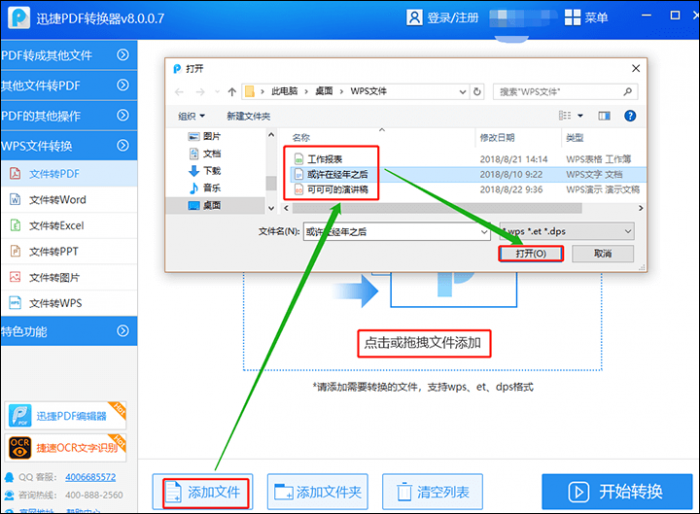Click the search magnifier icon

(627, 92)
